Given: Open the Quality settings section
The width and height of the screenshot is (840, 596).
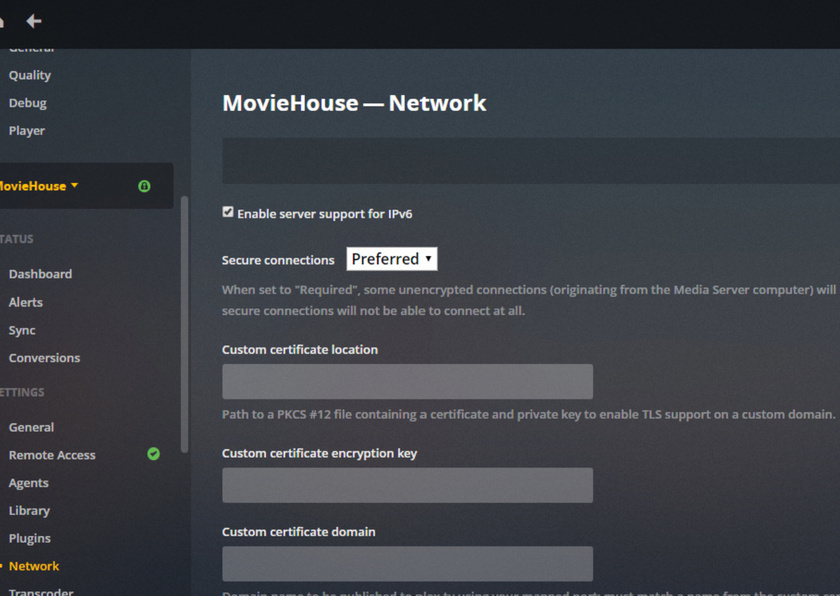Looking at the screenshot, I should click(29, 75).
